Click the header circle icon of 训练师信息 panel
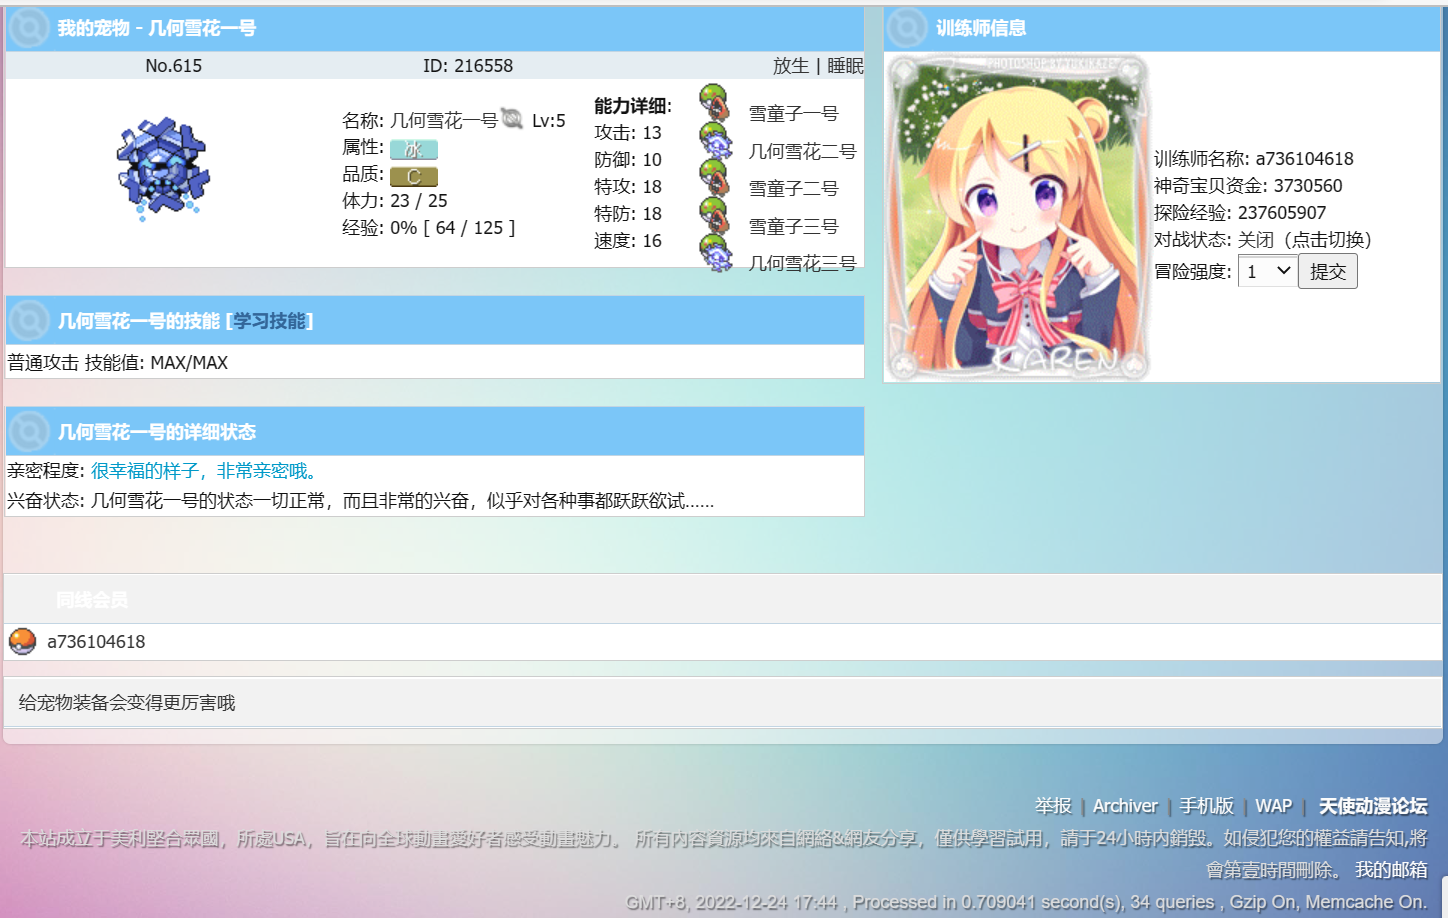Image resolution: width=1448 pixels, height=918 pixels. pyautogui.click(x=907, y=28)
